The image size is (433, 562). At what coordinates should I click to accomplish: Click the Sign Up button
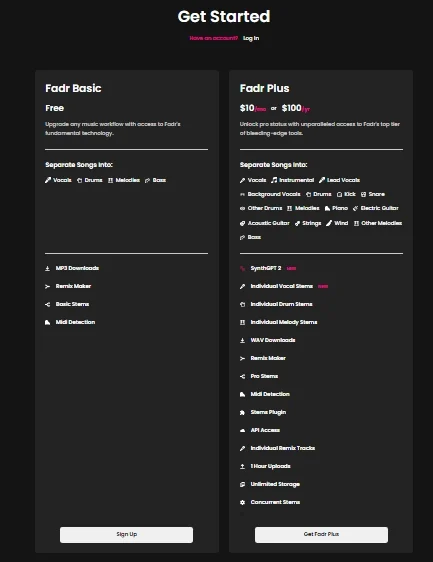click(x=127, y=534)
